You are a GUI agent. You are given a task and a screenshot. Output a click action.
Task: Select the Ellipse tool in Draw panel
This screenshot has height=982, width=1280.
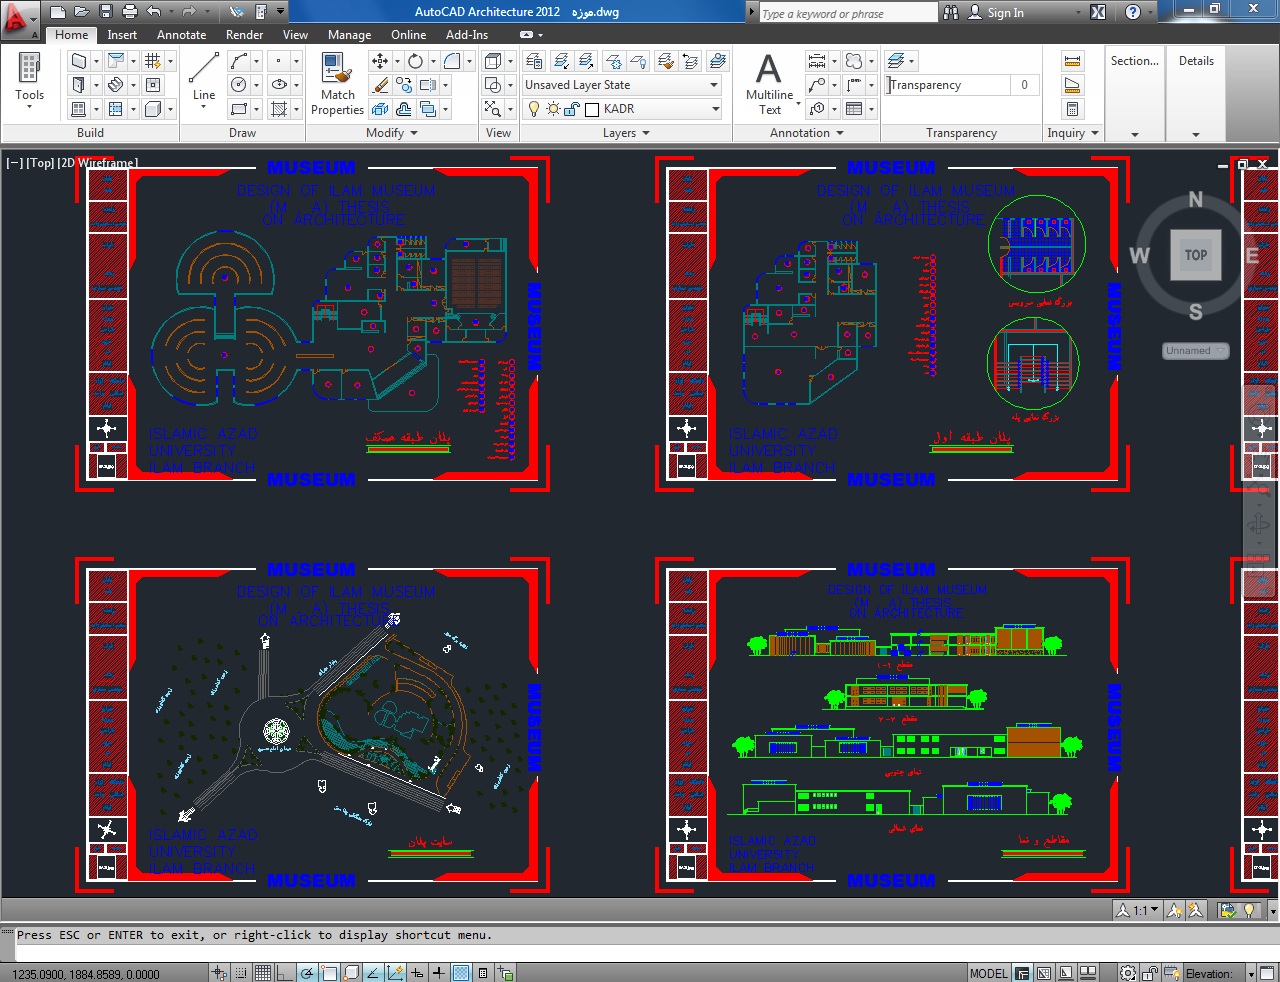[279, 85]
